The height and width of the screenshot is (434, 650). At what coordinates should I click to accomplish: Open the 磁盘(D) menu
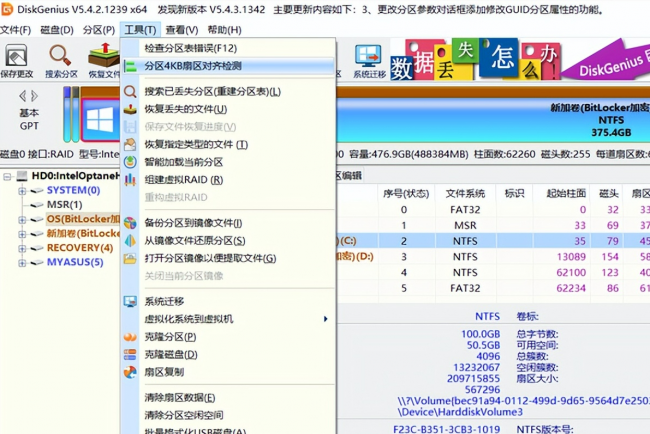(x=57, y=30)
